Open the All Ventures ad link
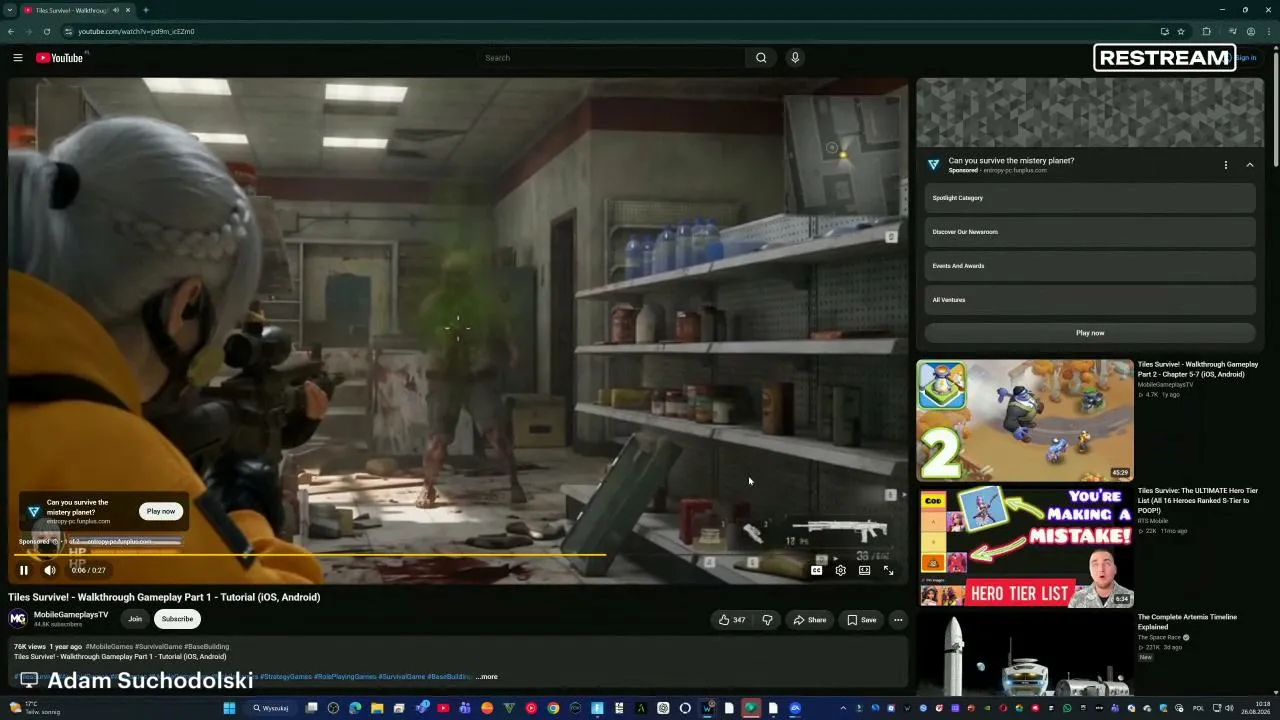The height and width of the screenshot is (720, 1280). (x=1090, y=300)
